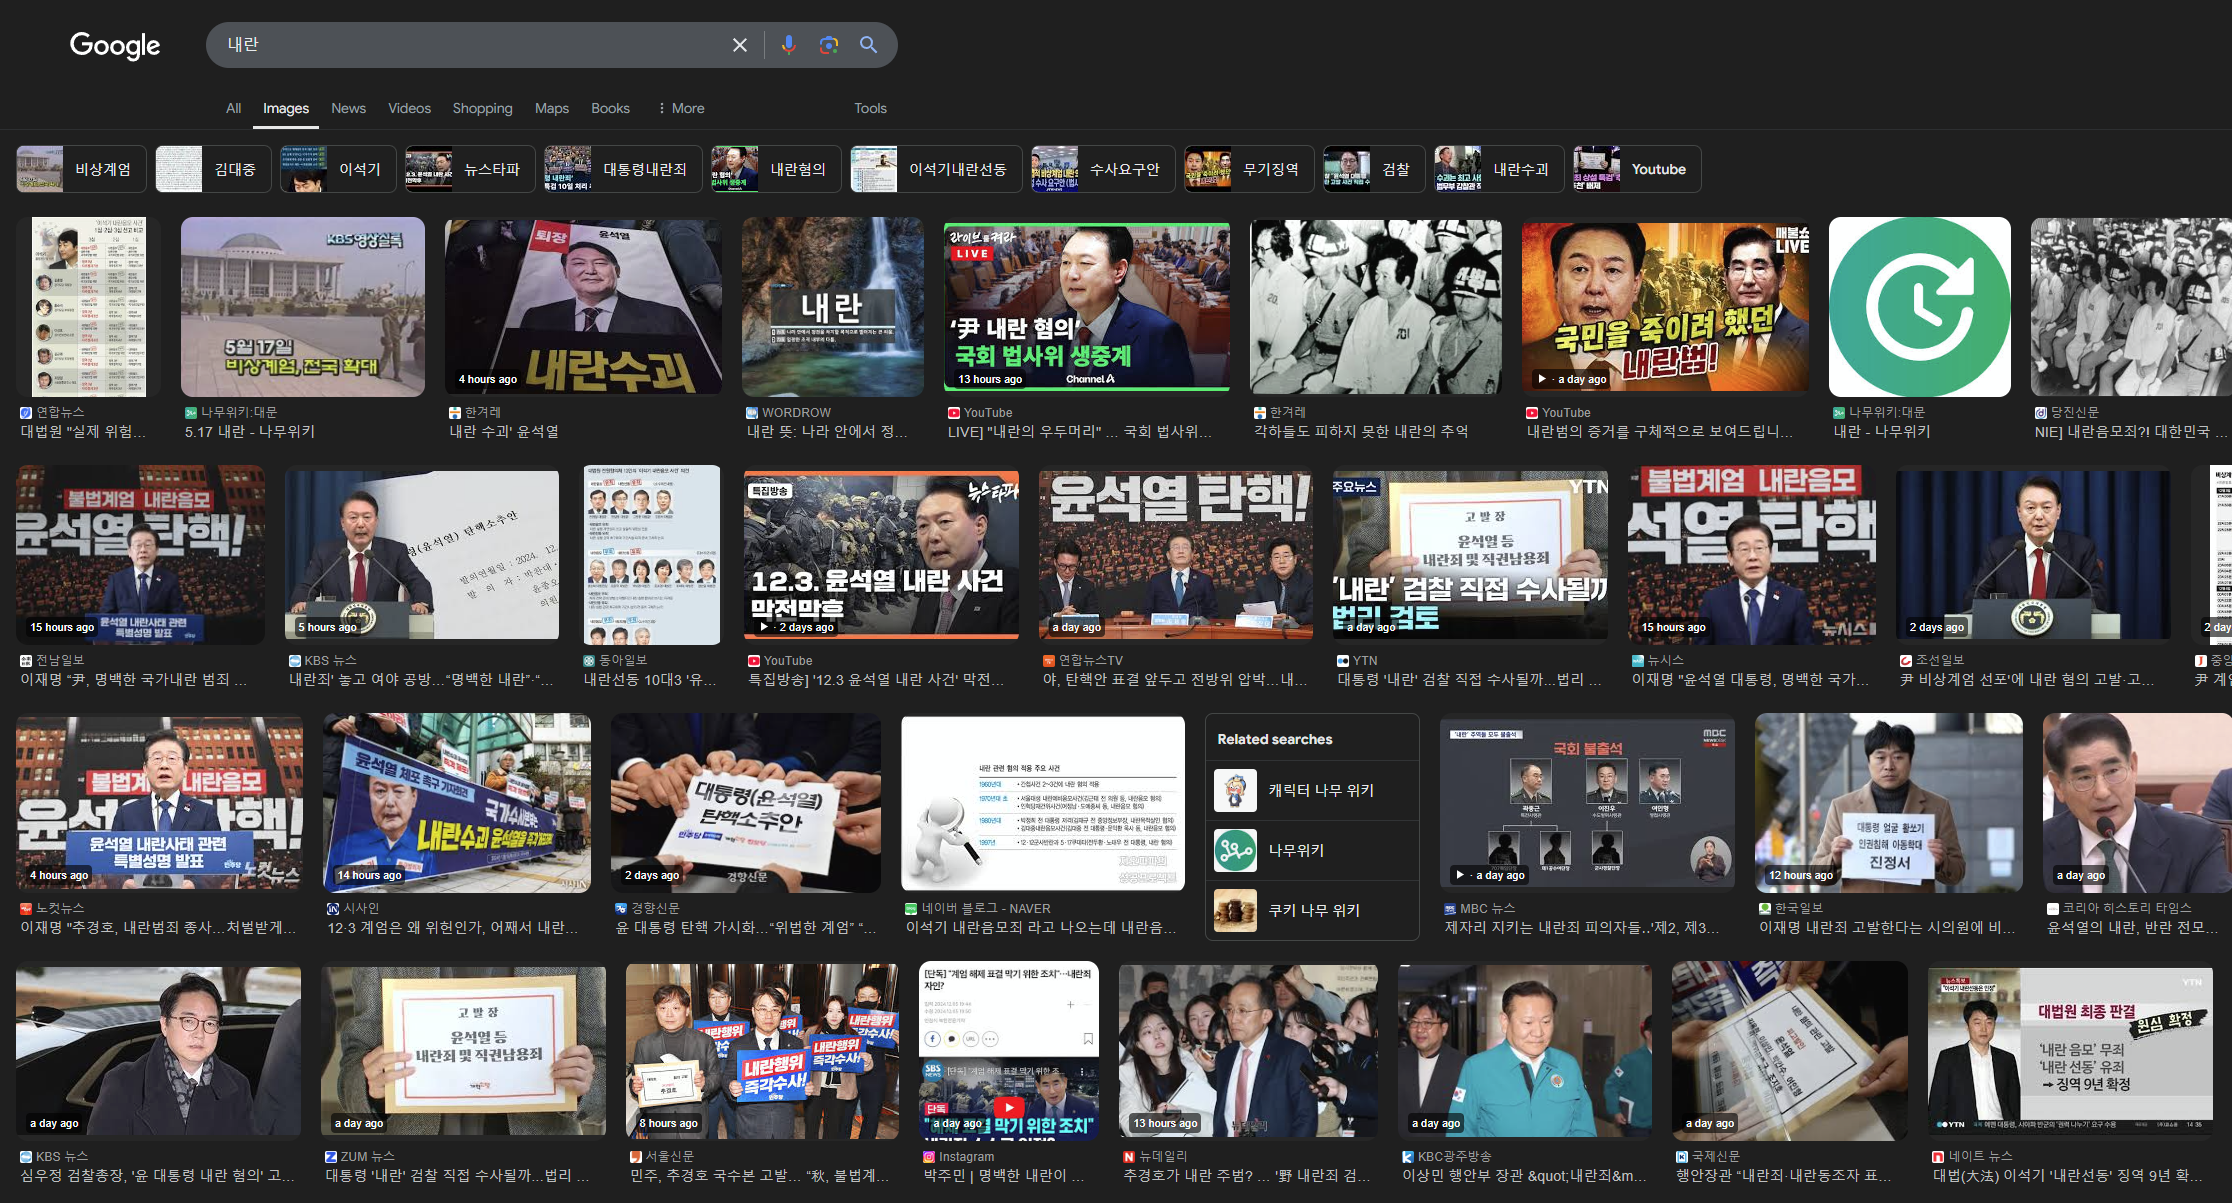Go to Google homepage logo

(115, 45)
